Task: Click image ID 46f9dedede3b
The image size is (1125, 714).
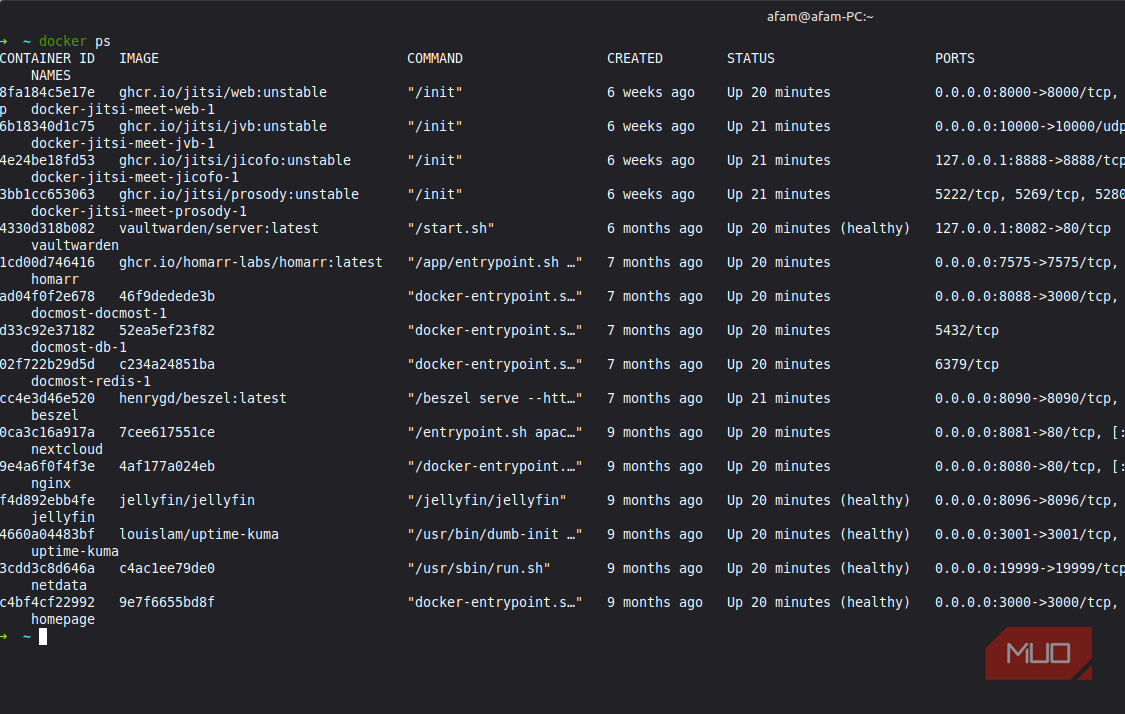Action: point(166,296)
